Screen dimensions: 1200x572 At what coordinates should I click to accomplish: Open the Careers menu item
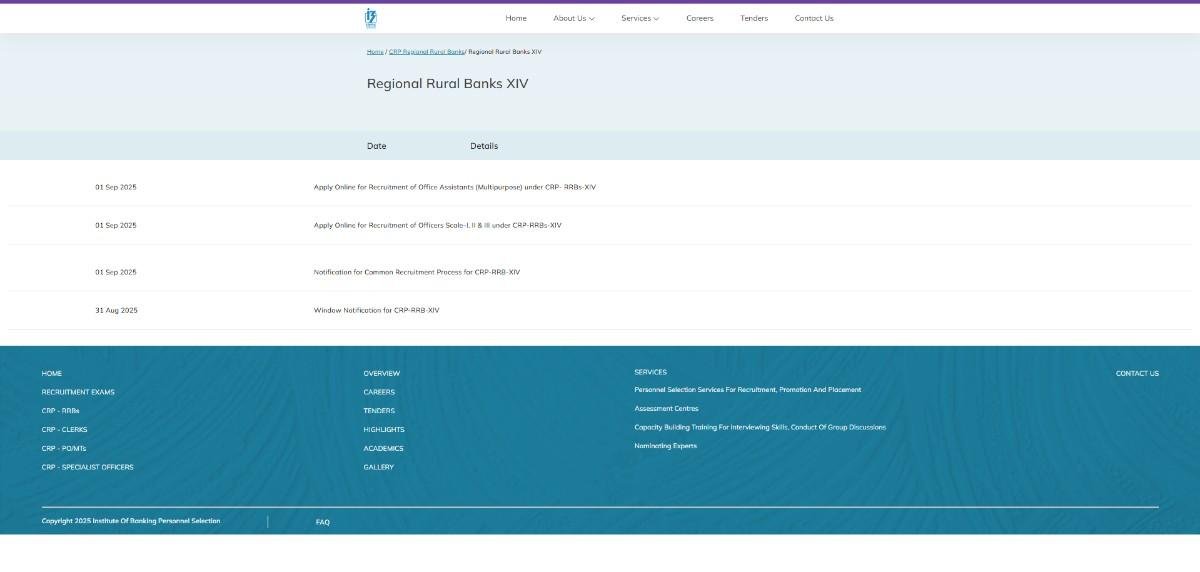(x=700, y=18)
